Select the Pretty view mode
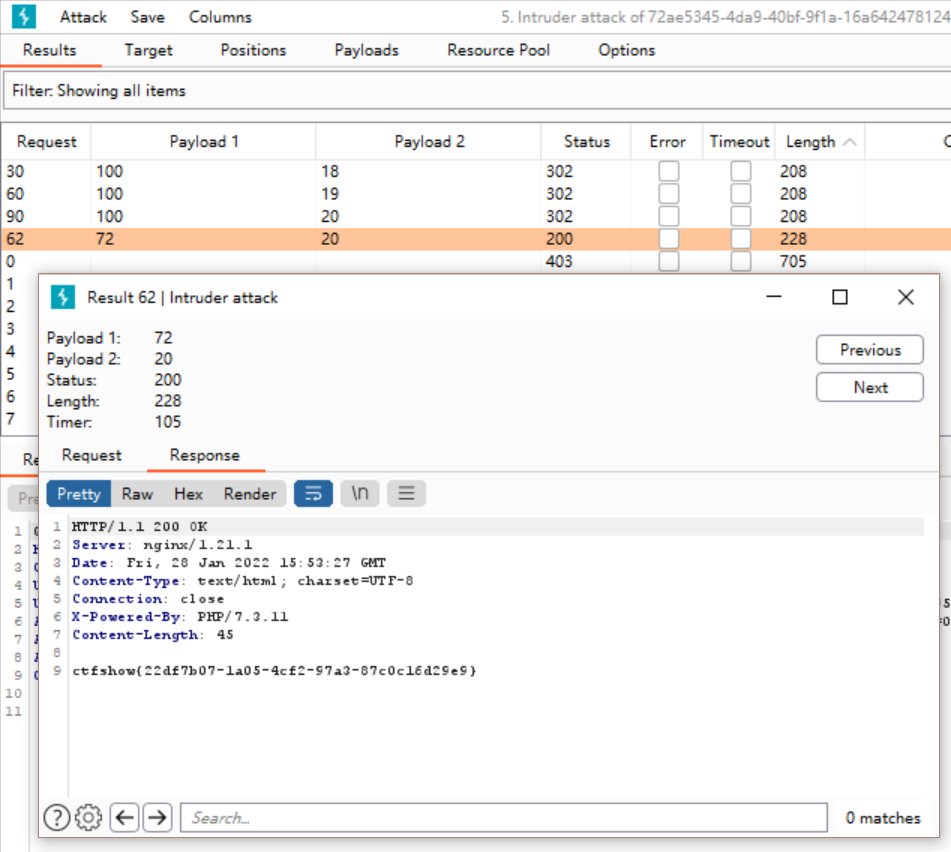951x852 pixels. pos(79,494)
